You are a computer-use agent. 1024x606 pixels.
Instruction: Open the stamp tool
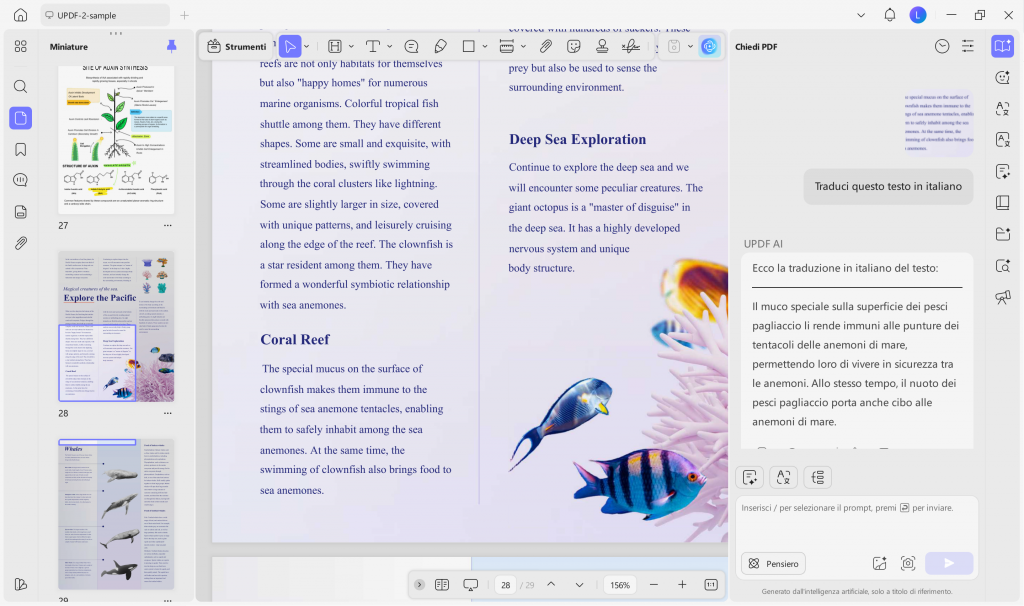602,46
